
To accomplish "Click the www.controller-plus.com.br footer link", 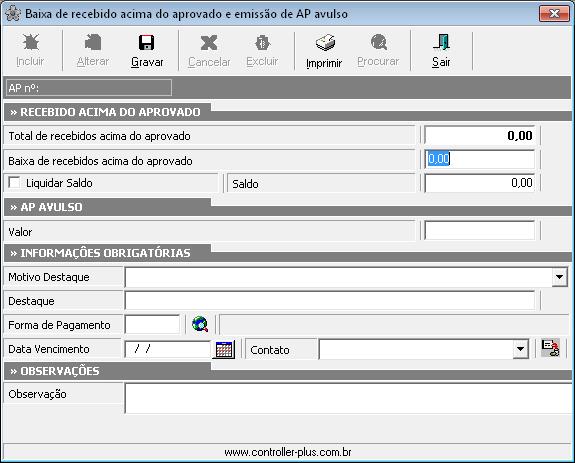I will click(288, 452).
